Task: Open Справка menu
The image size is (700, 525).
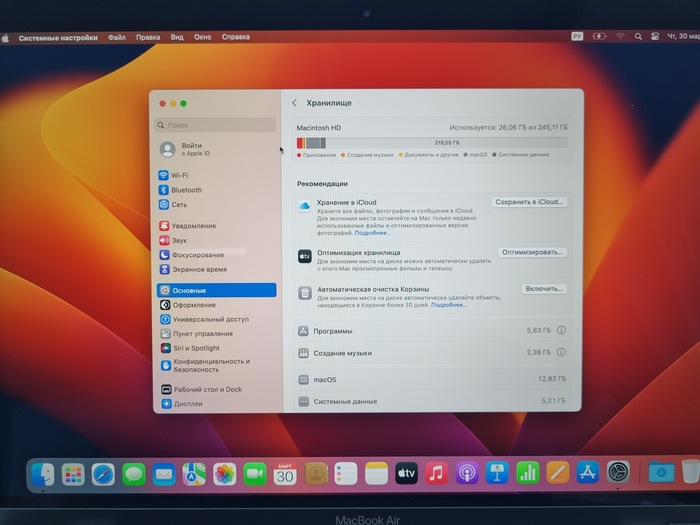Action: (x=236, y=37)
